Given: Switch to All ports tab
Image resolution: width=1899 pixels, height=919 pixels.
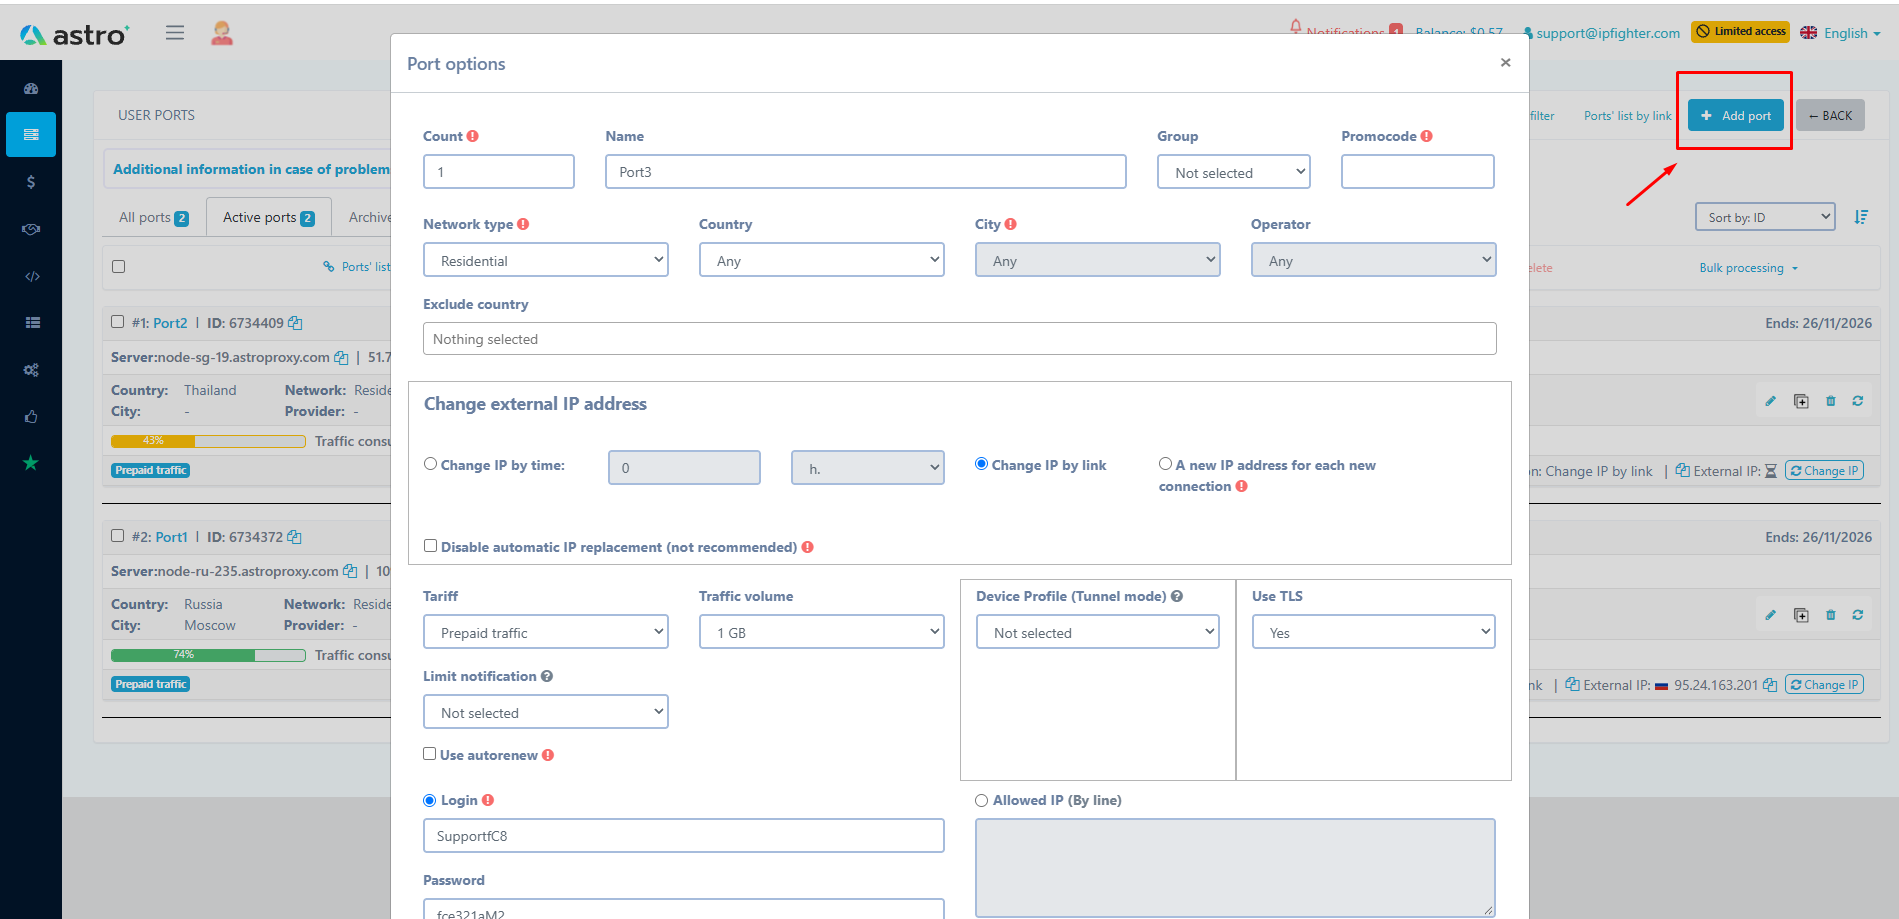Looking at the screenshot, I should click(153, 217).
